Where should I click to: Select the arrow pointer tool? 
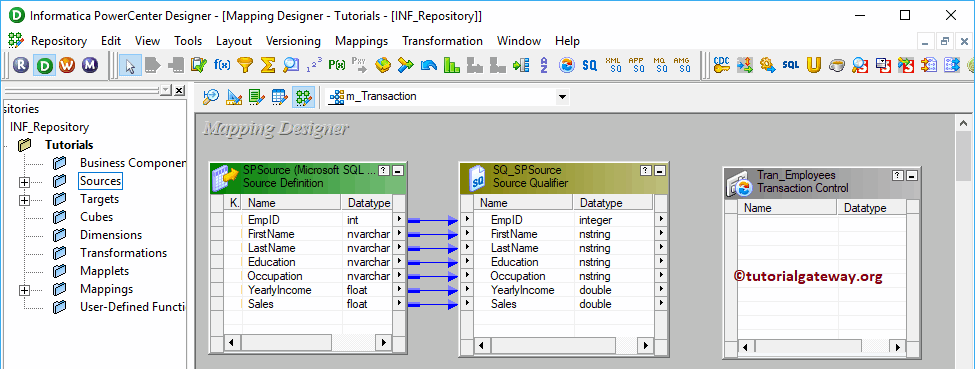(130, 65)
